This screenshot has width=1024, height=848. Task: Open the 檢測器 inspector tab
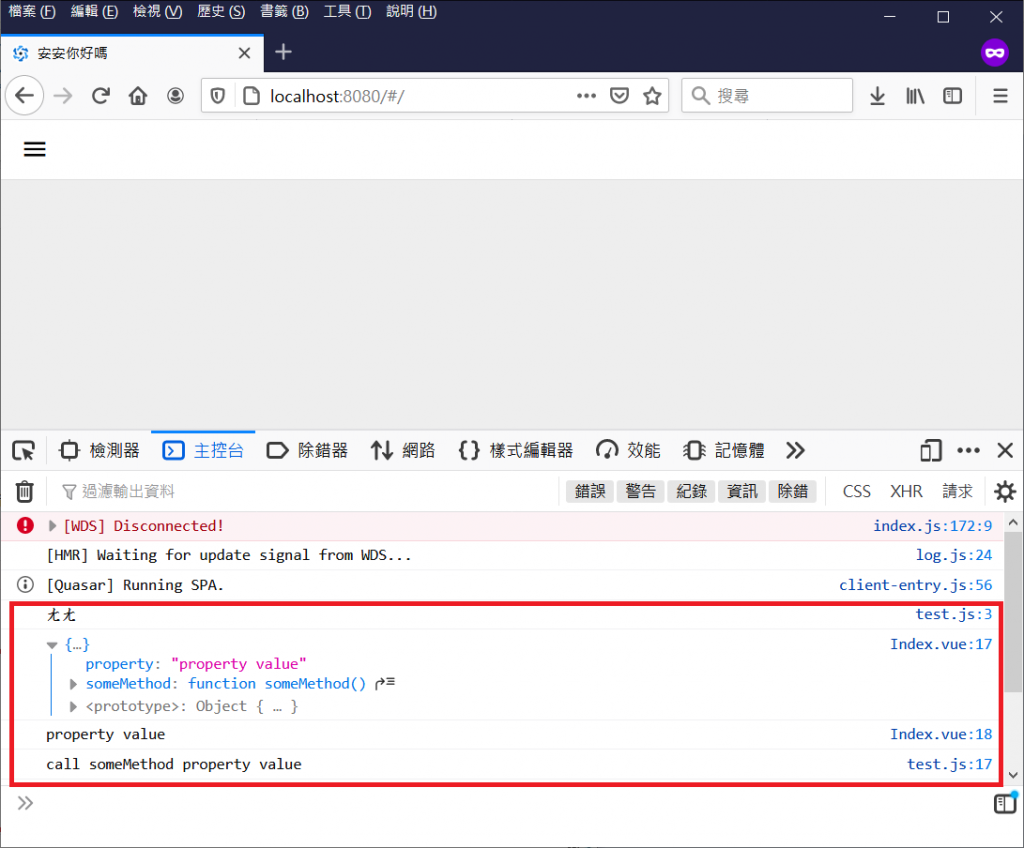click(x=99, y=450)
